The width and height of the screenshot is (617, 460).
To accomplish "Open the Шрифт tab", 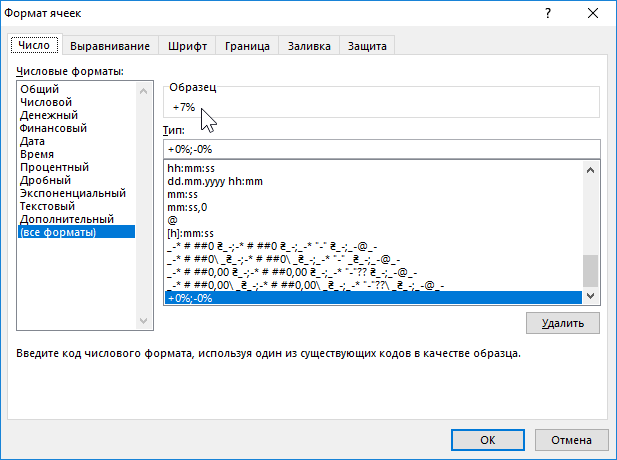I will (x=187, y=46).
